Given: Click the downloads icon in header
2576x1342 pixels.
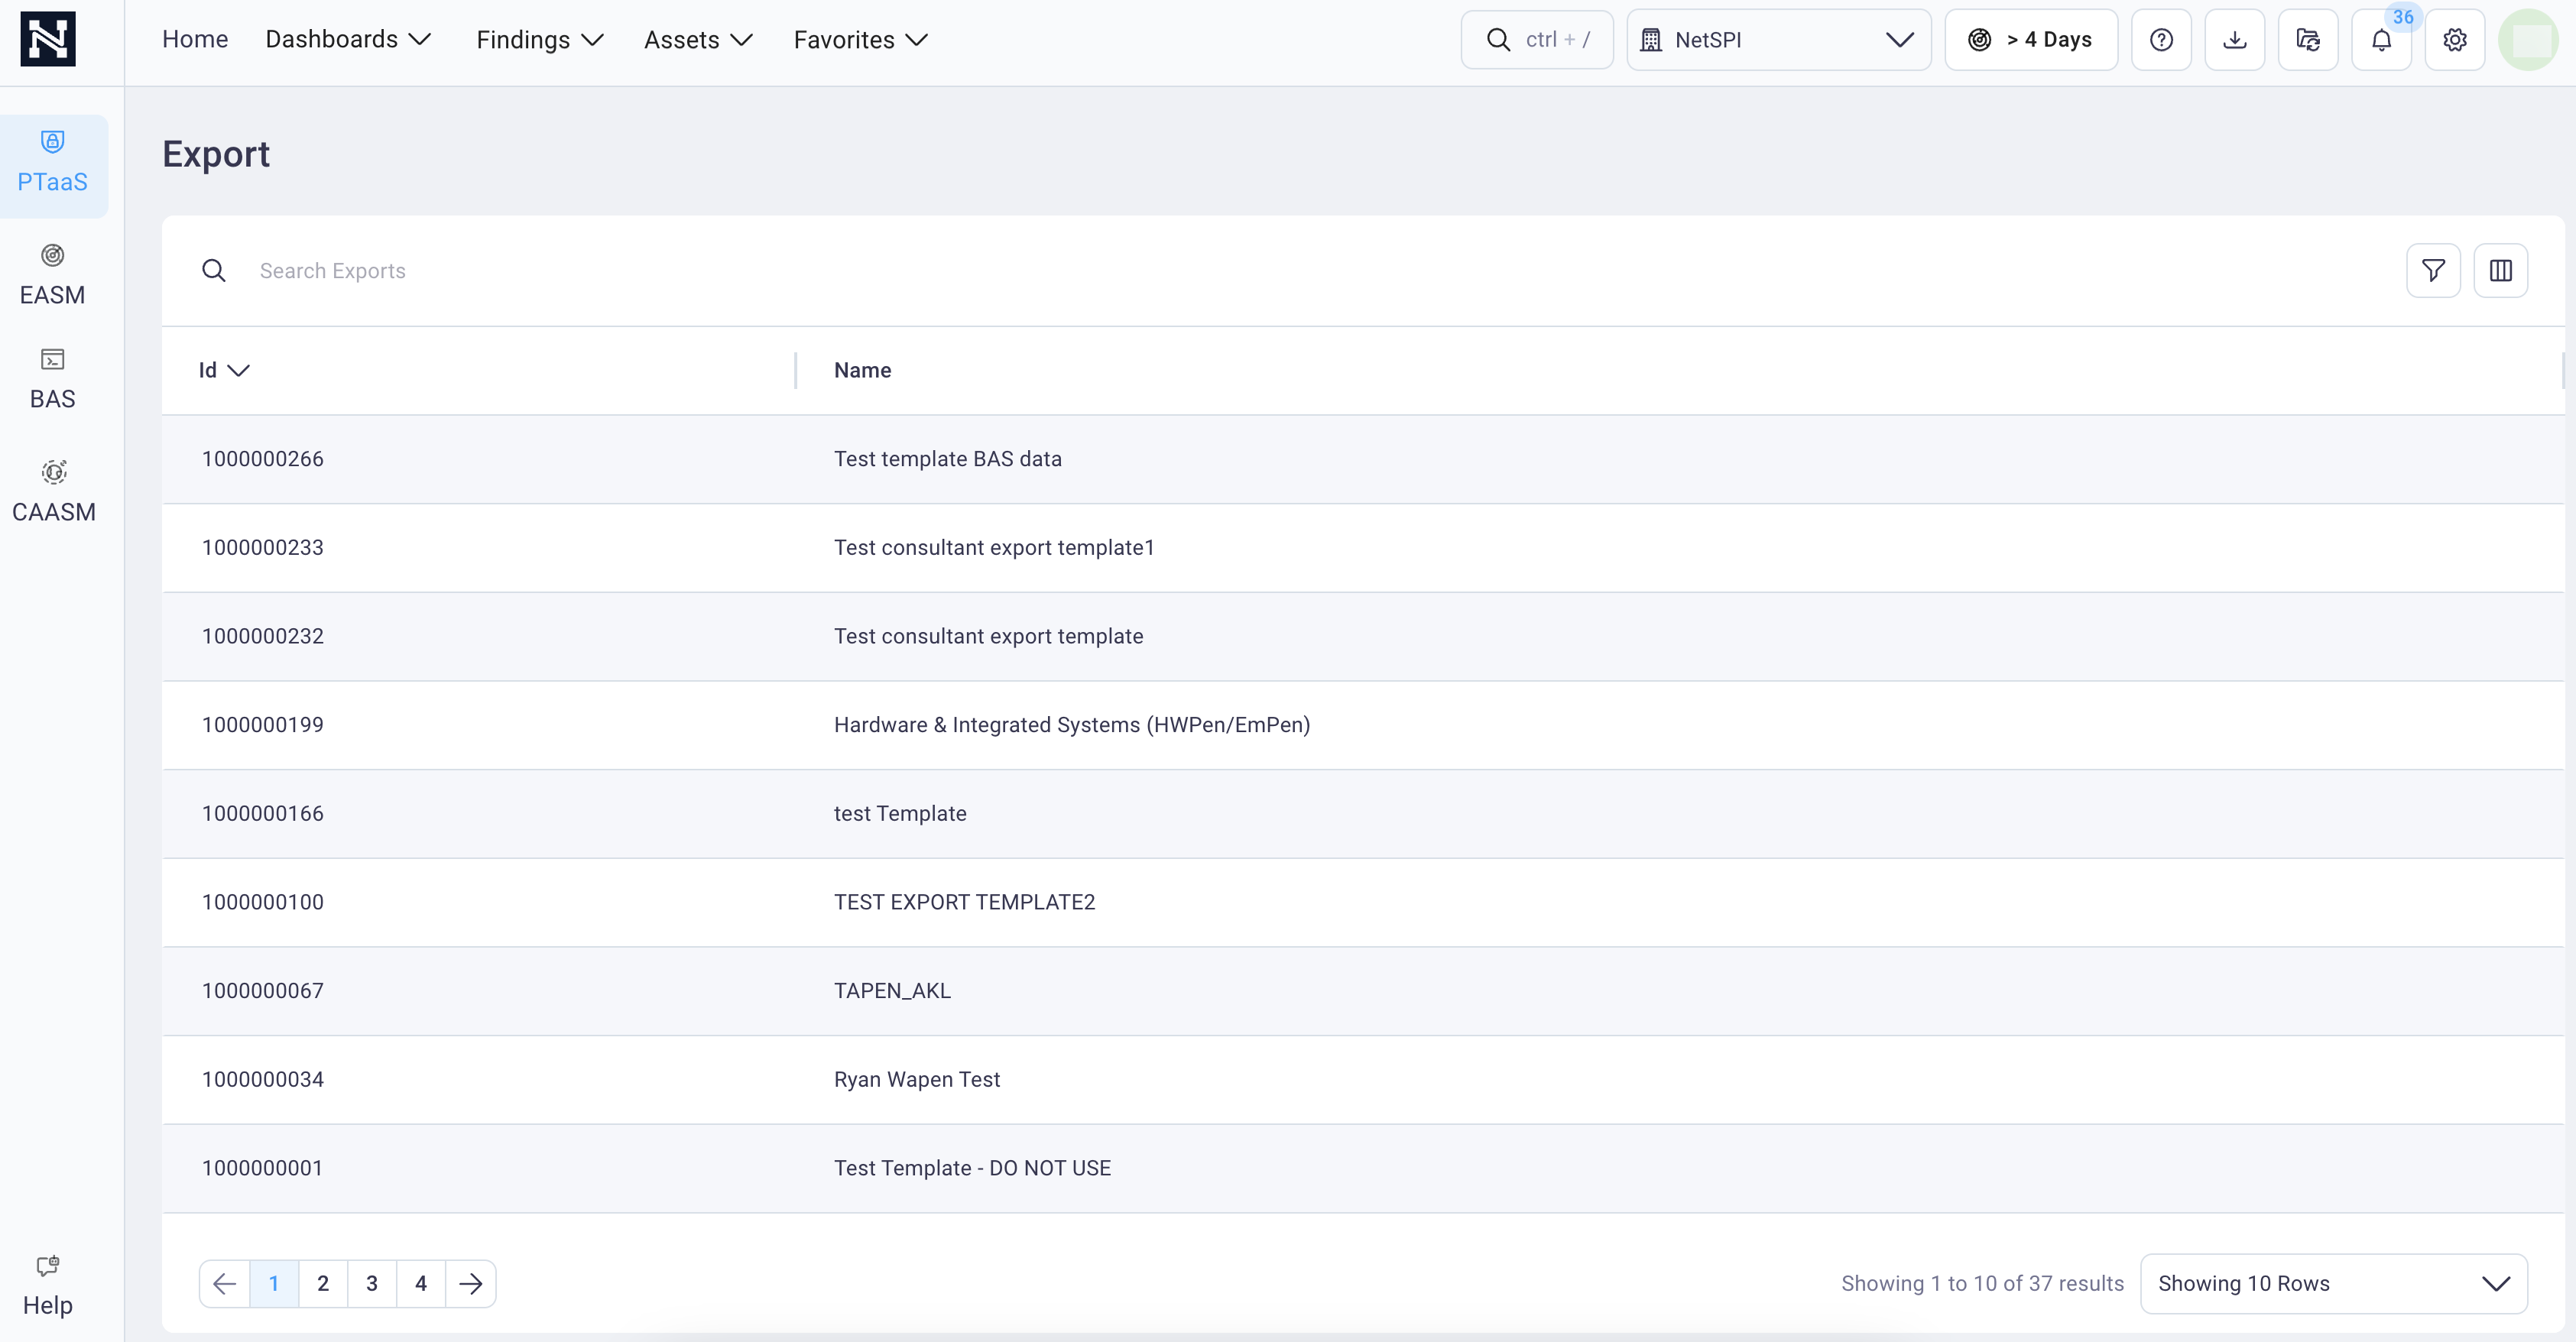Looking at the screenshot, I should click(2234, 40).
